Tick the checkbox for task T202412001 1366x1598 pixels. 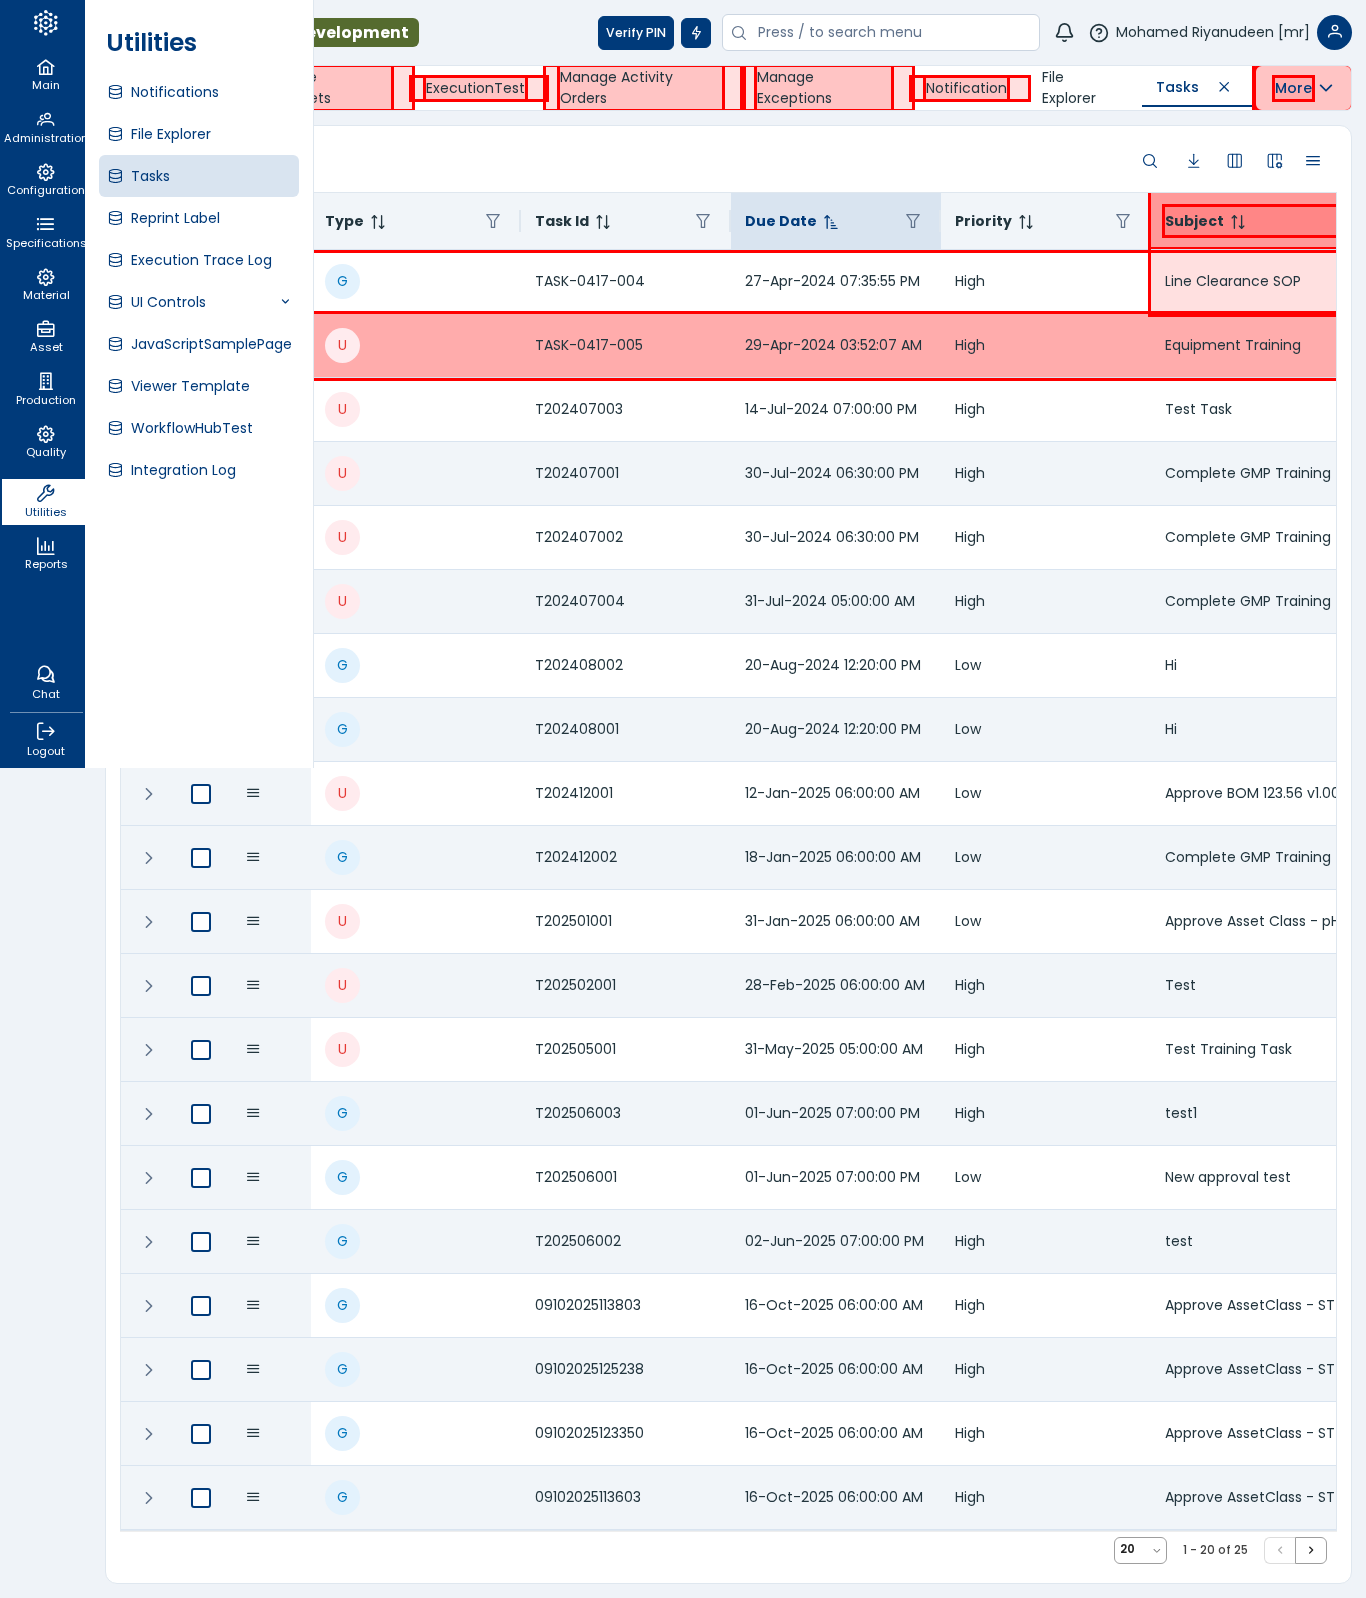201,794
